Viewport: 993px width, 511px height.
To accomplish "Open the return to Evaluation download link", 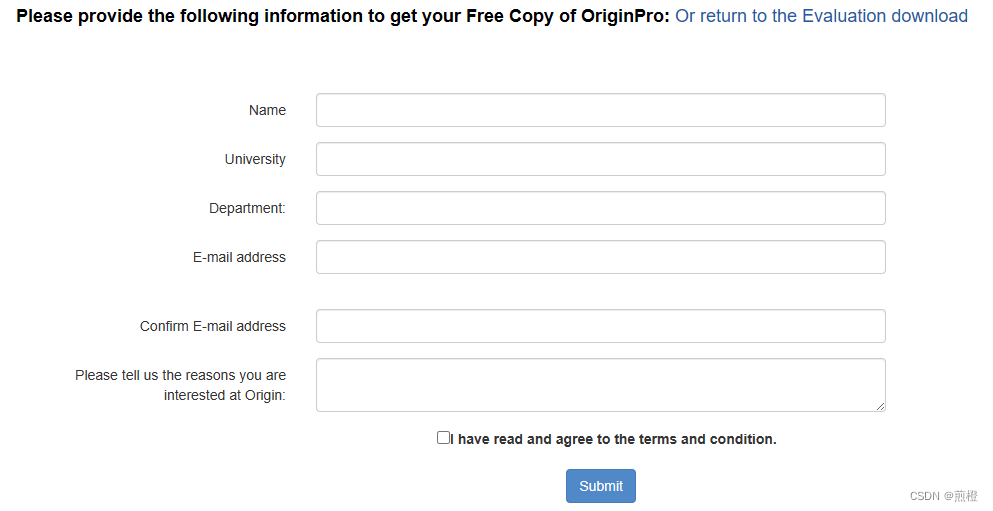I will (821, 16).
